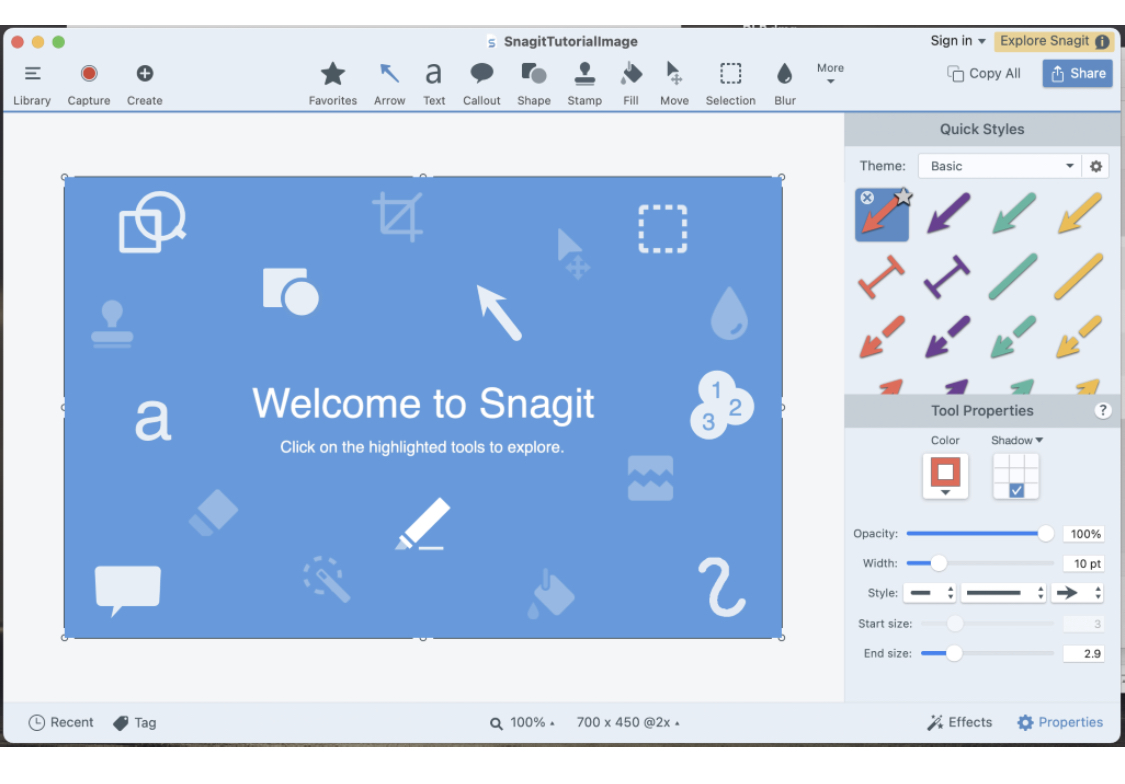Click the Tag button
The image size is (1125, 784).
point(135,722)
